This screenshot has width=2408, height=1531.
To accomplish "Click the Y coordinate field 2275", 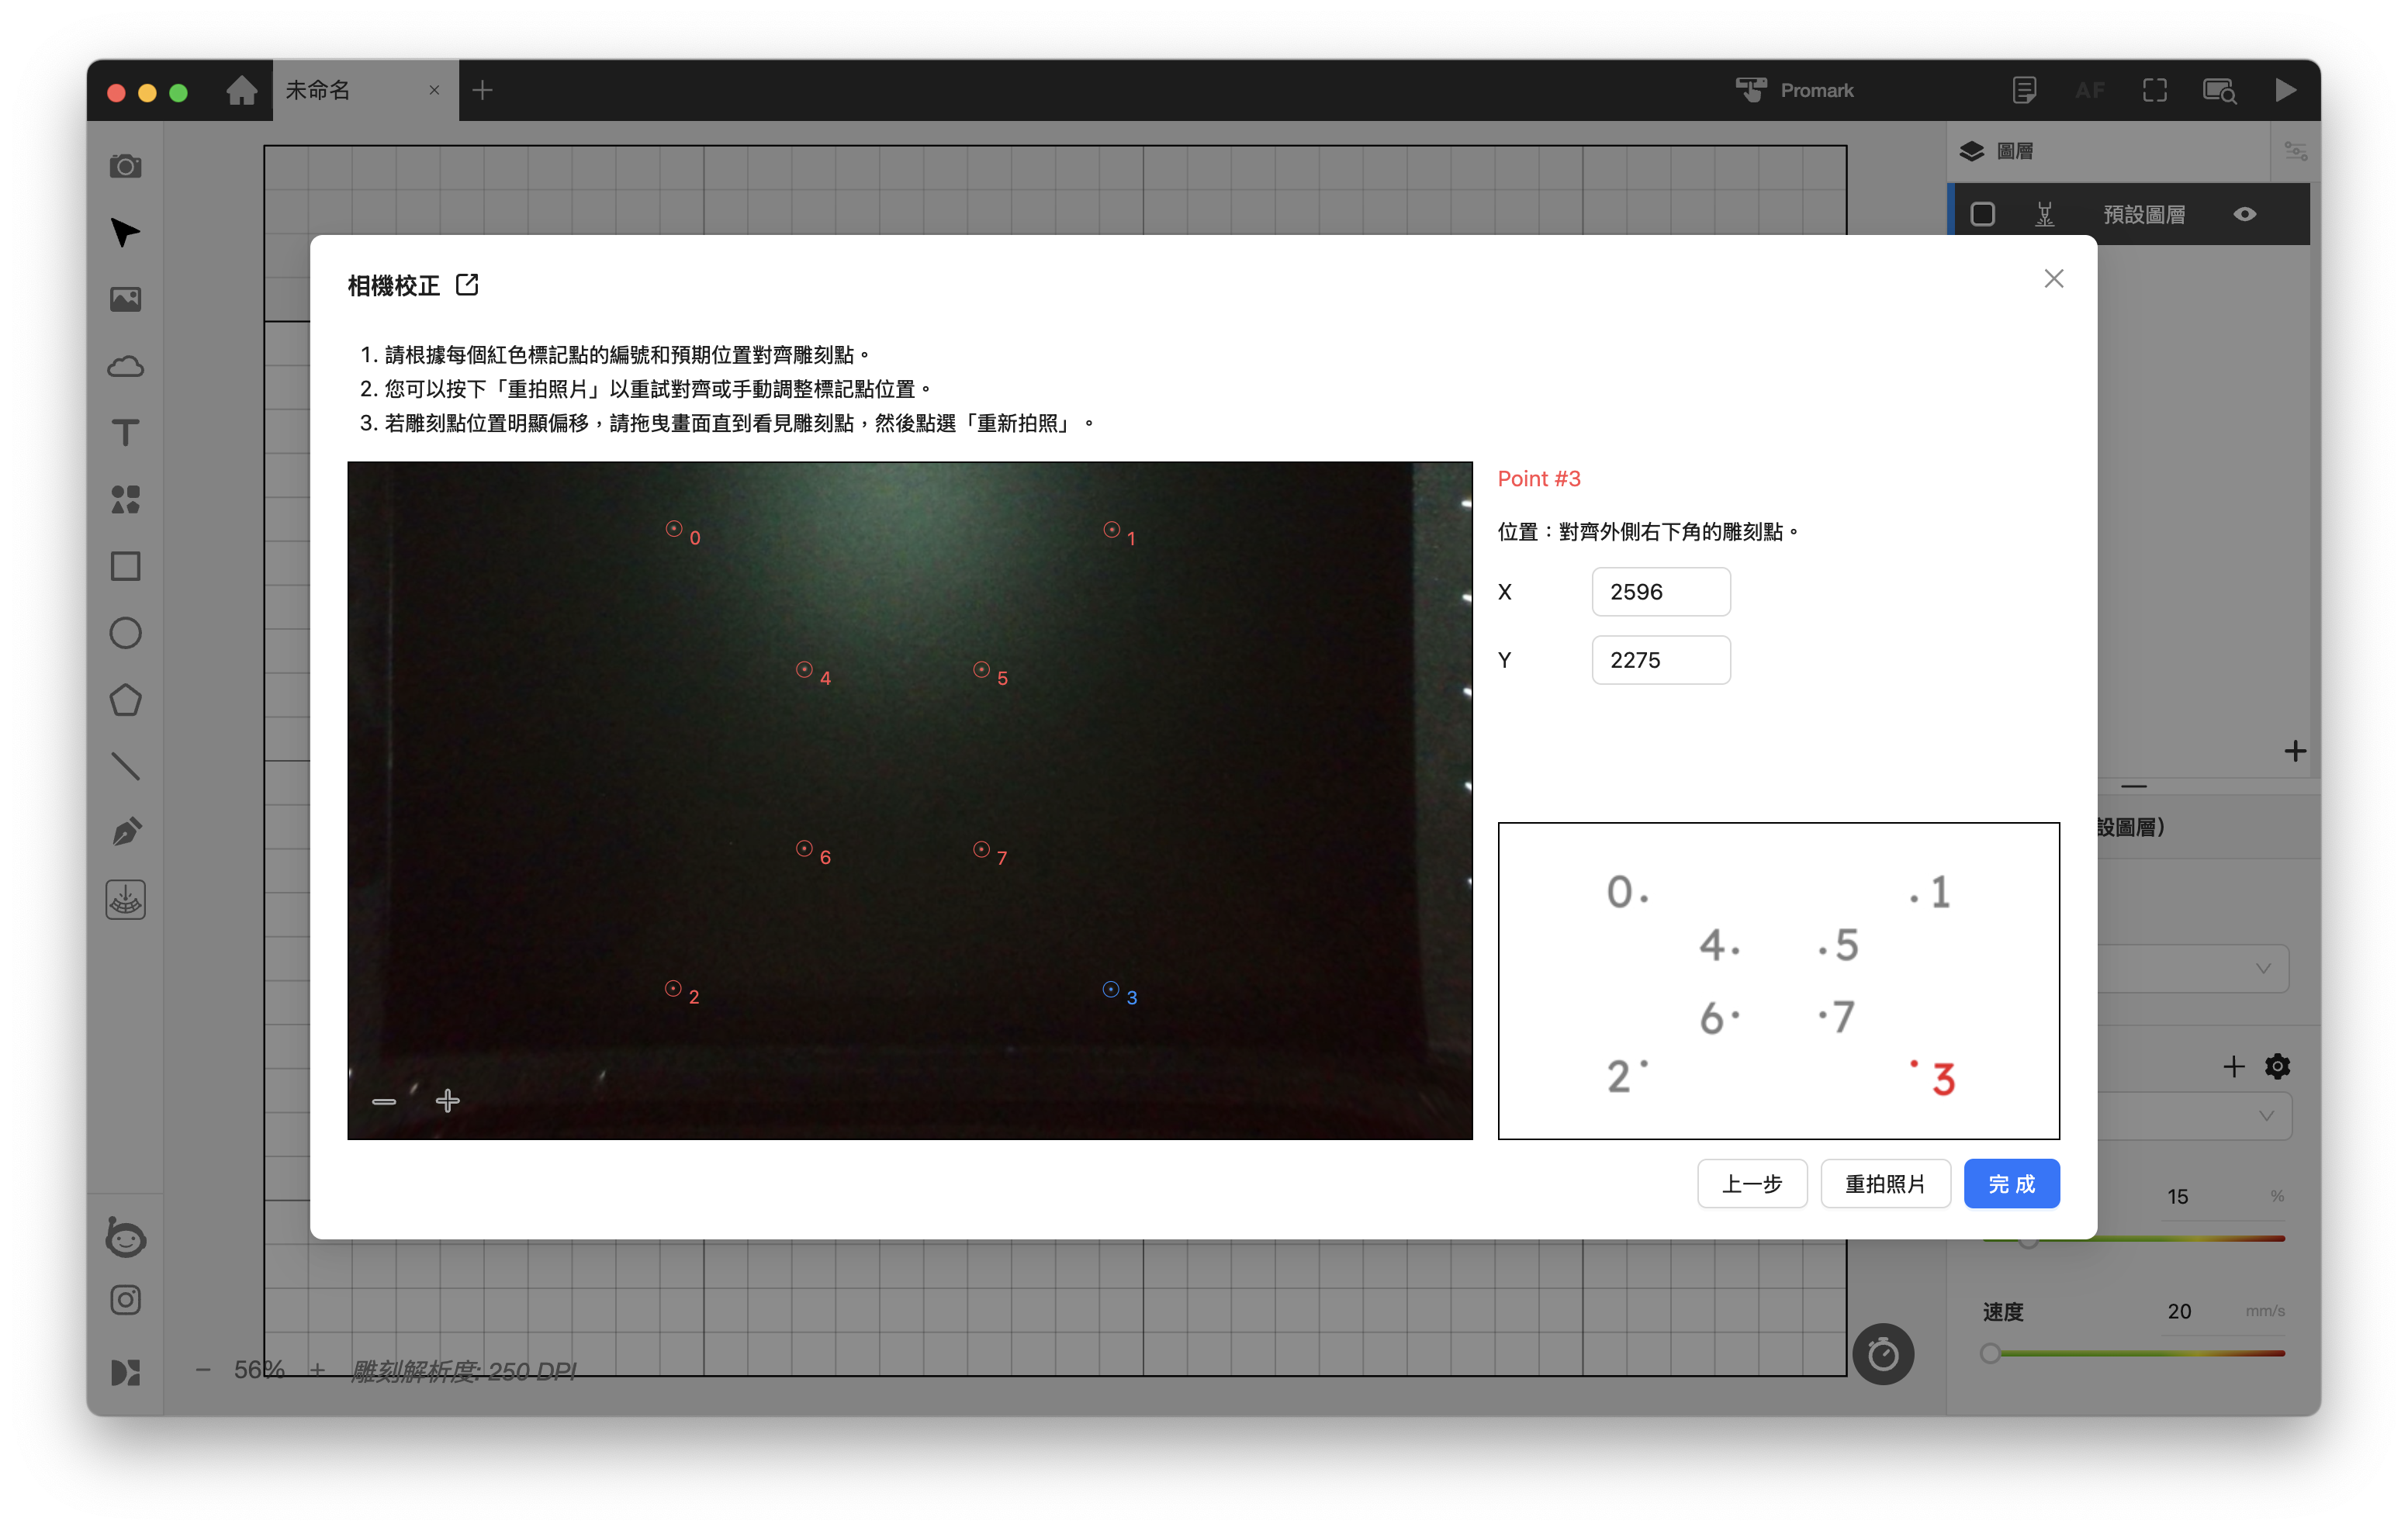I will click(1660, 660).
